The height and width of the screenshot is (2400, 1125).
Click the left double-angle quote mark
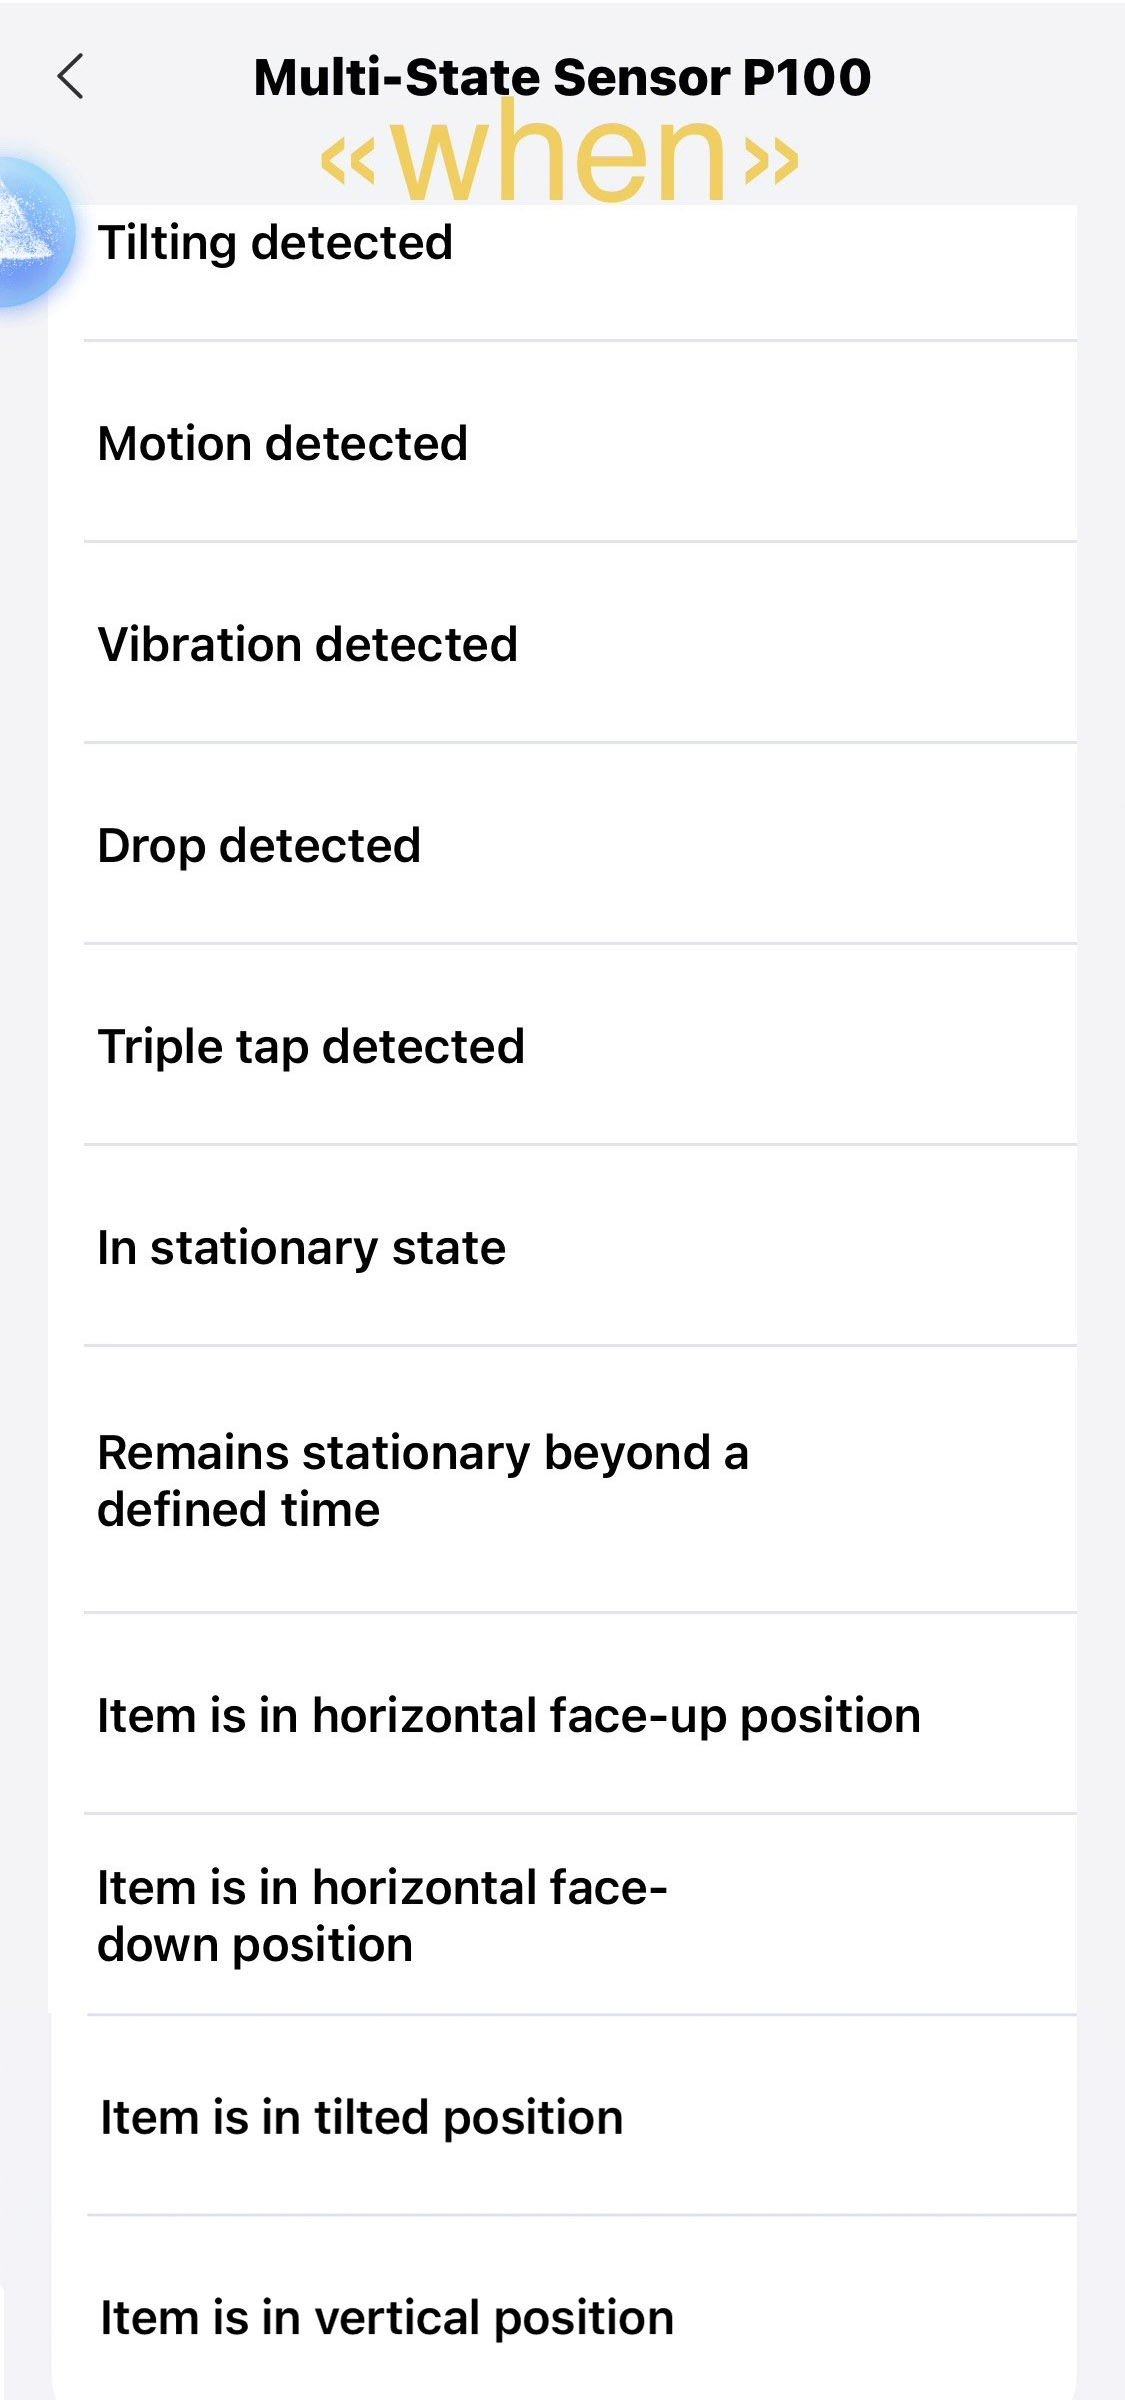(x=348, y=160)
